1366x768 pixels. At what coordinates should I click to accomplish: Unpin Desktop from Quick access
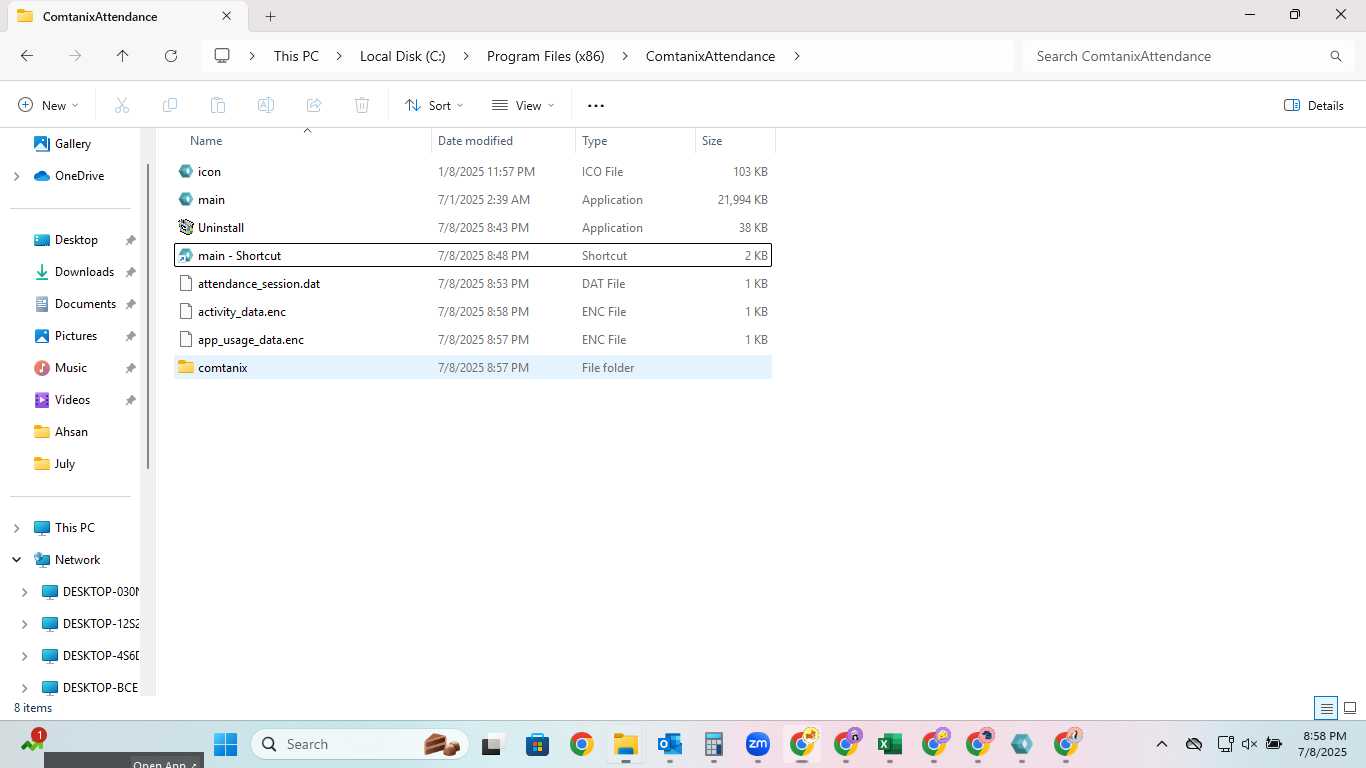pyautogui.click(x=130, y=240)
